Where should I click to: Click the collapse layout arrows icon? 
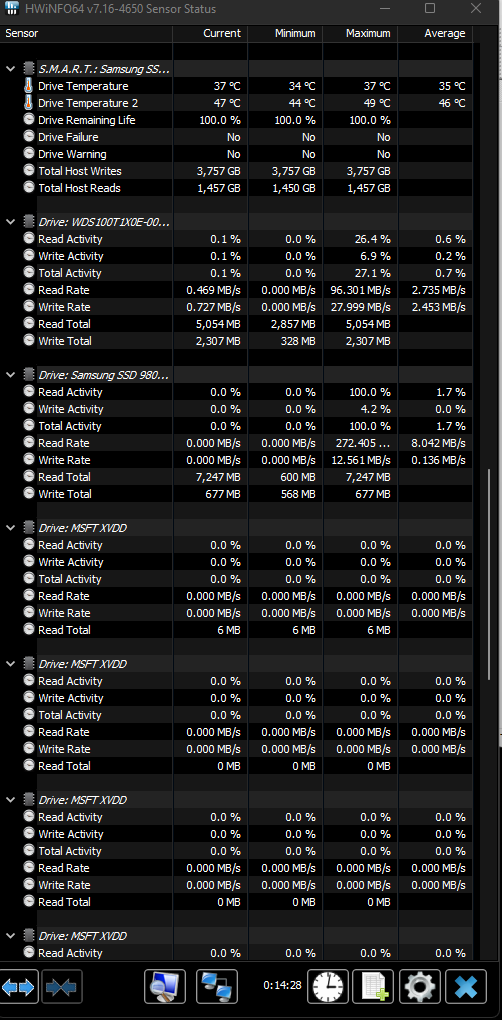tap(62, 987)
